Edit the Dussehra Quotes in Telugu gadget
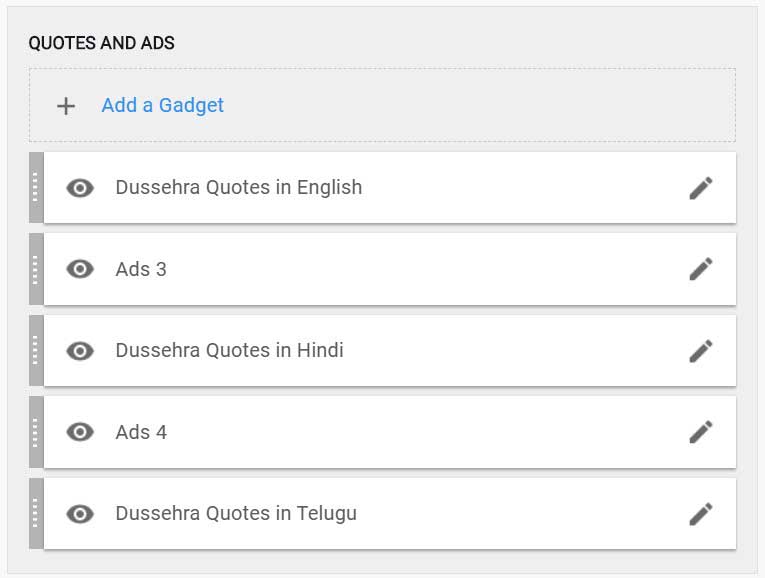Viewport: 765px width, 578px height. 701,514
